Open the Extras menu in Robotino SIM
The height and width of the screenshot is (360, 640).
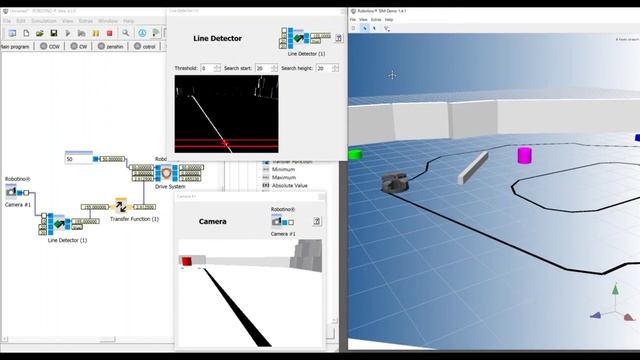coord(376,20)
